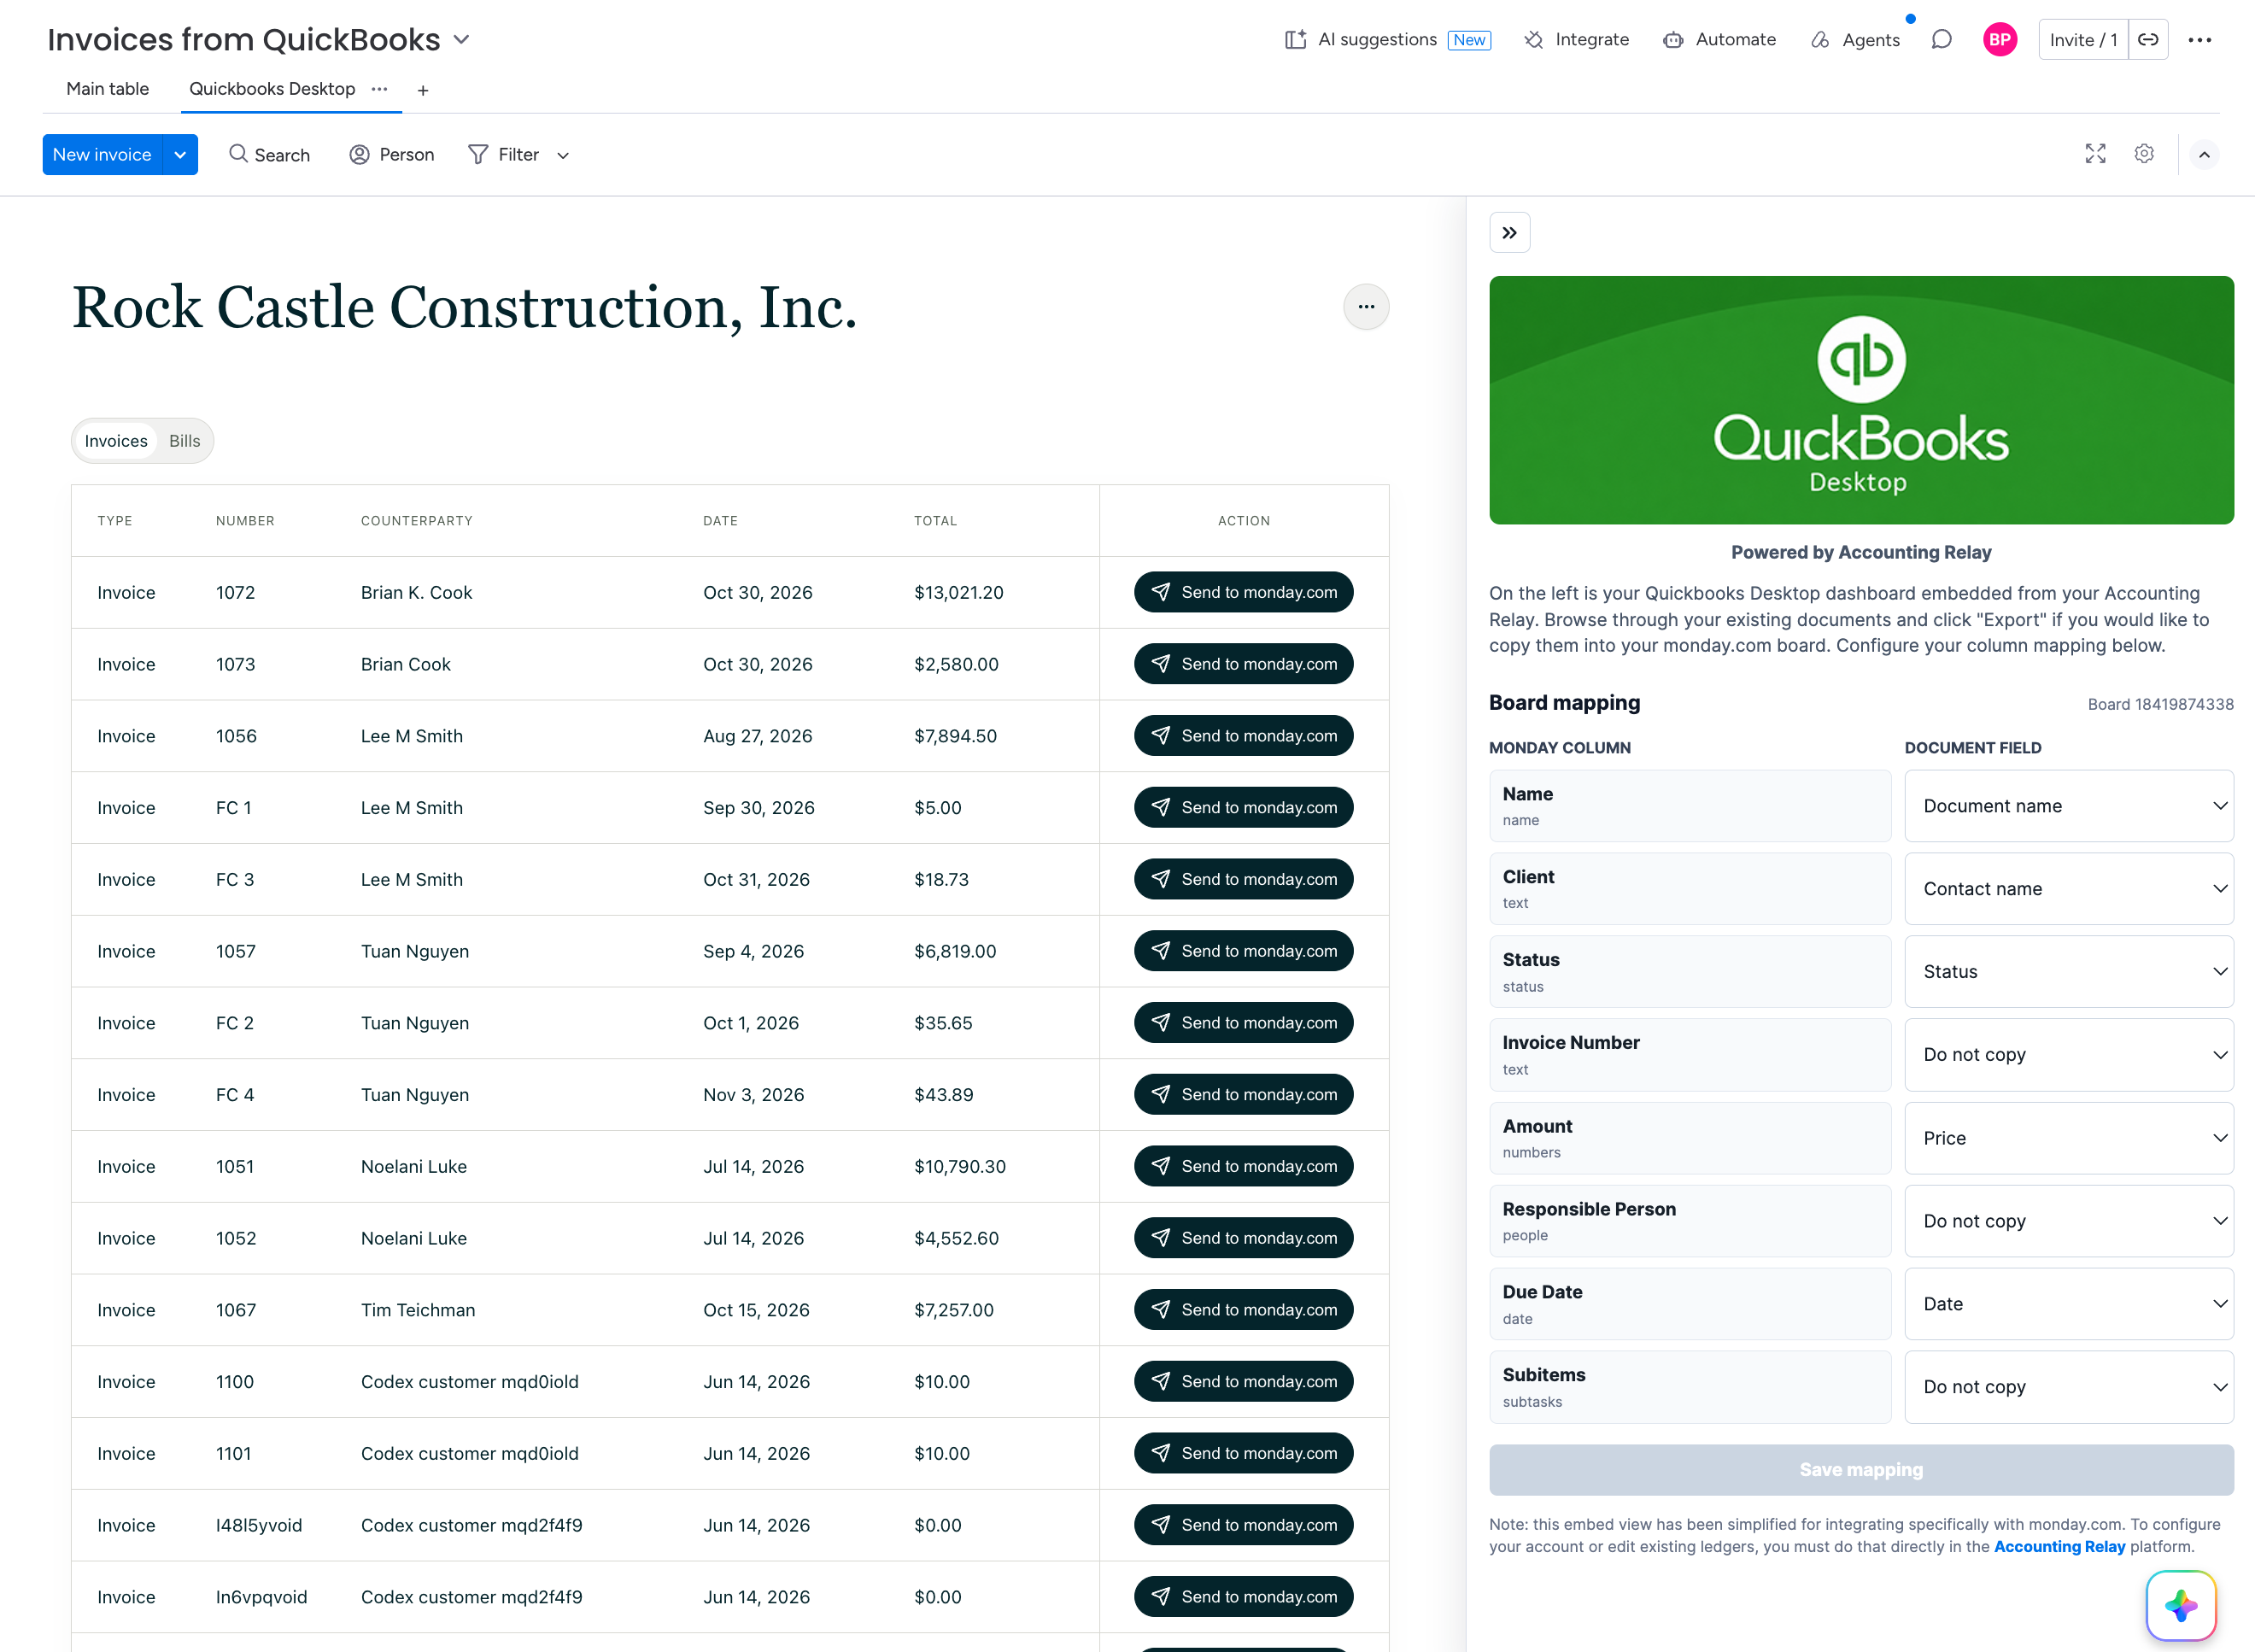The width and height of the screenshot is (2255, 1652).
Task: Open the AI assistant sparkle icon
Action: point(2181,1606)
